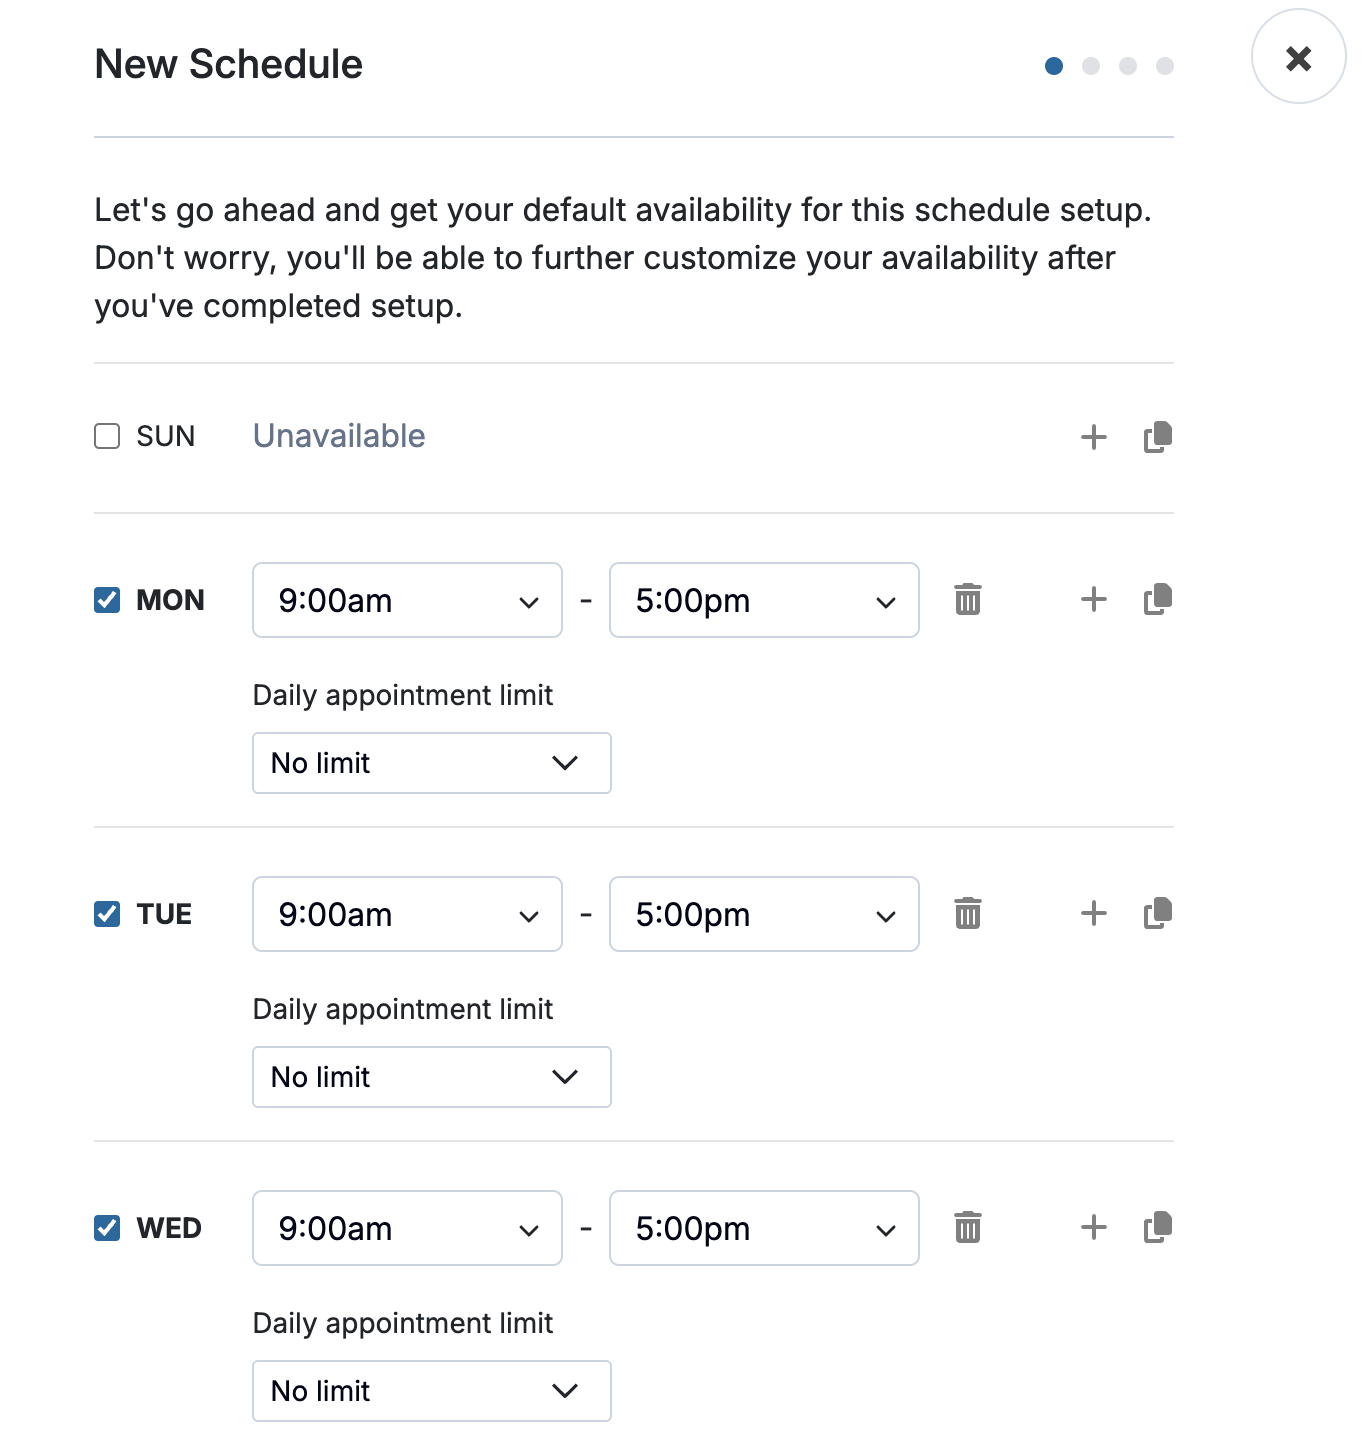Open Tuesday's end time dropdown
Image resolution: width=1370 pixels, height=1442 pixels.
pyautogui.click(x=764, y=914)
